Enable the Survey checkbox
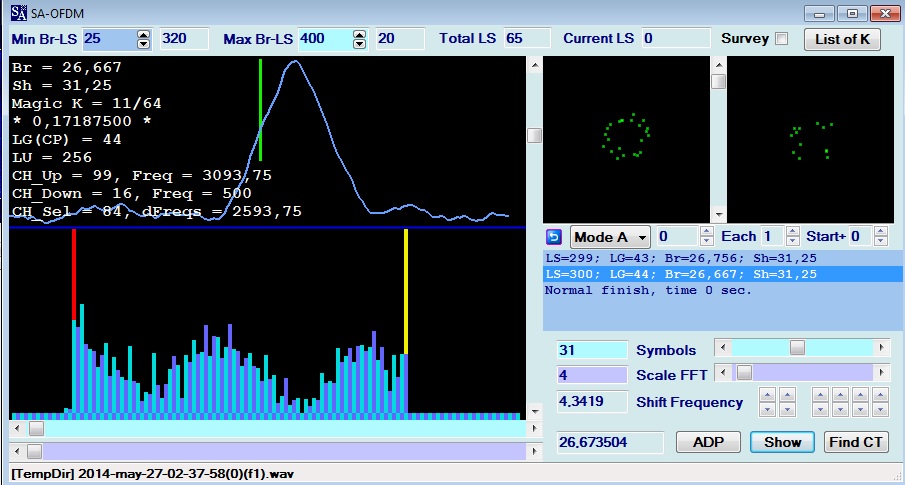This screenshot has height=485, width=905. coord(781,39)
